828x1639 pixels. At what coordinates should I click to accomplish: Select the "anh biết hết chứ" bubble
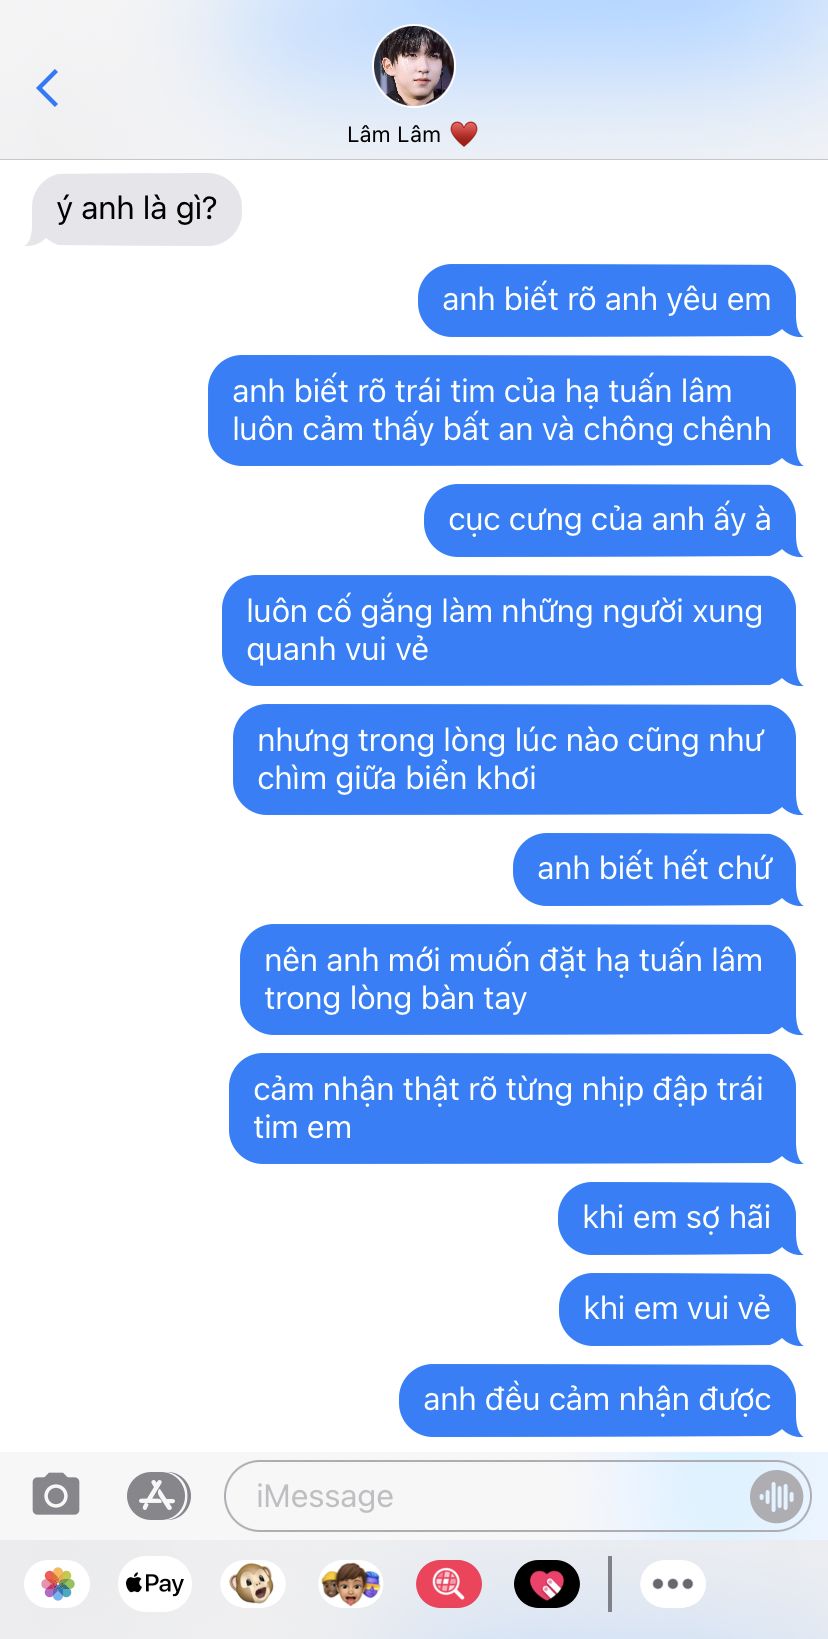point(655,869)
